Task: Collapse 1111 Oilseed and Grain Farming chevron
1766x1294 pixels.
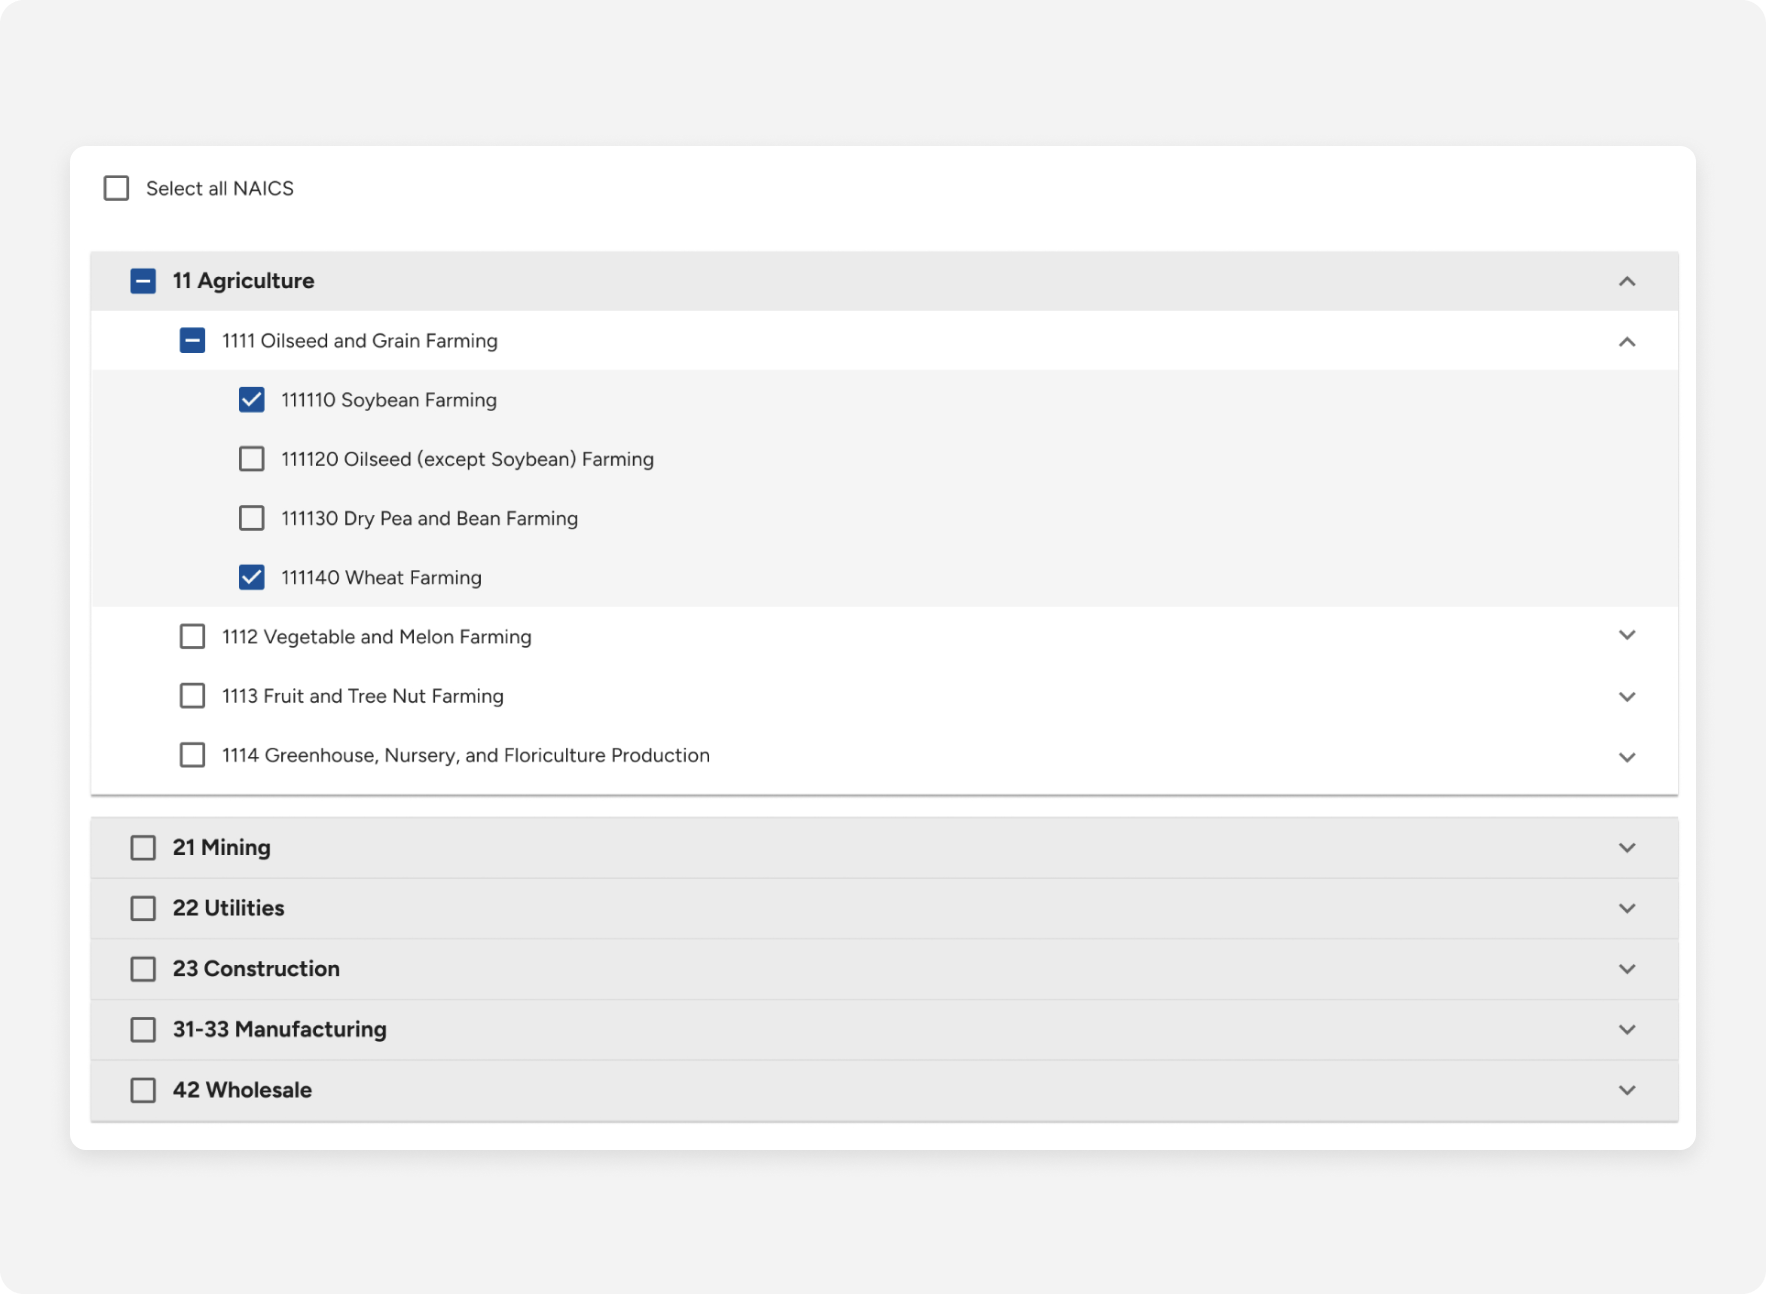Action: 1627,342
